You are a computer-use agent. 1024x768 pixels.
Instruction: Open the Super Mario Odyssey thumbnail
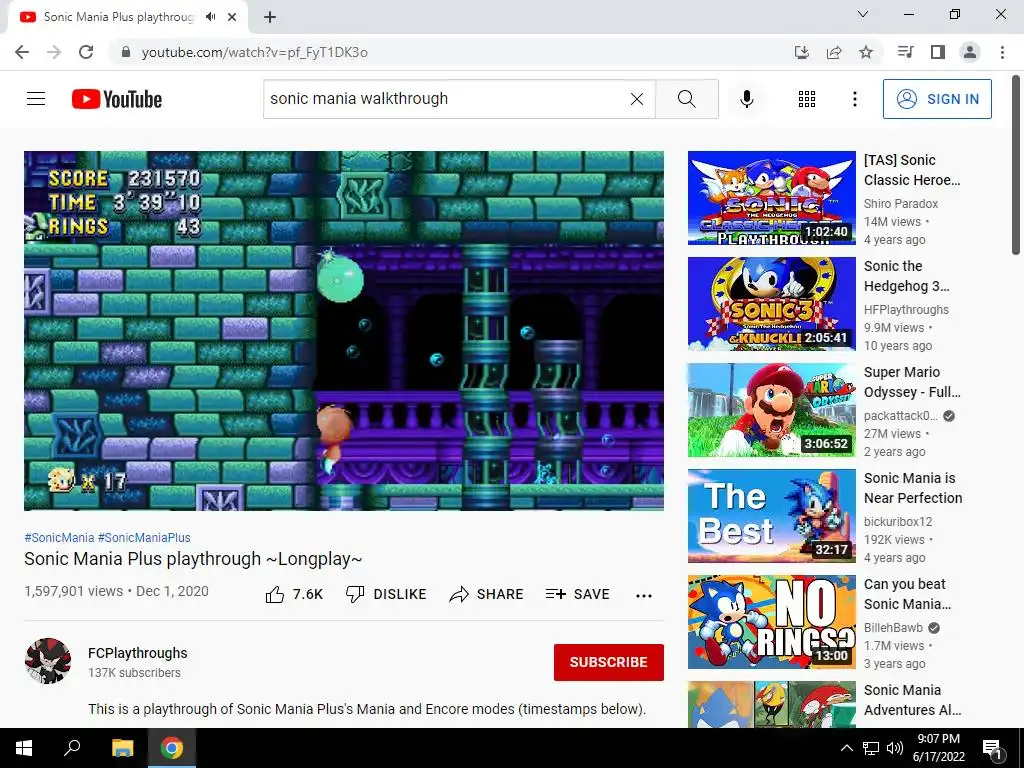click(771, 409)
